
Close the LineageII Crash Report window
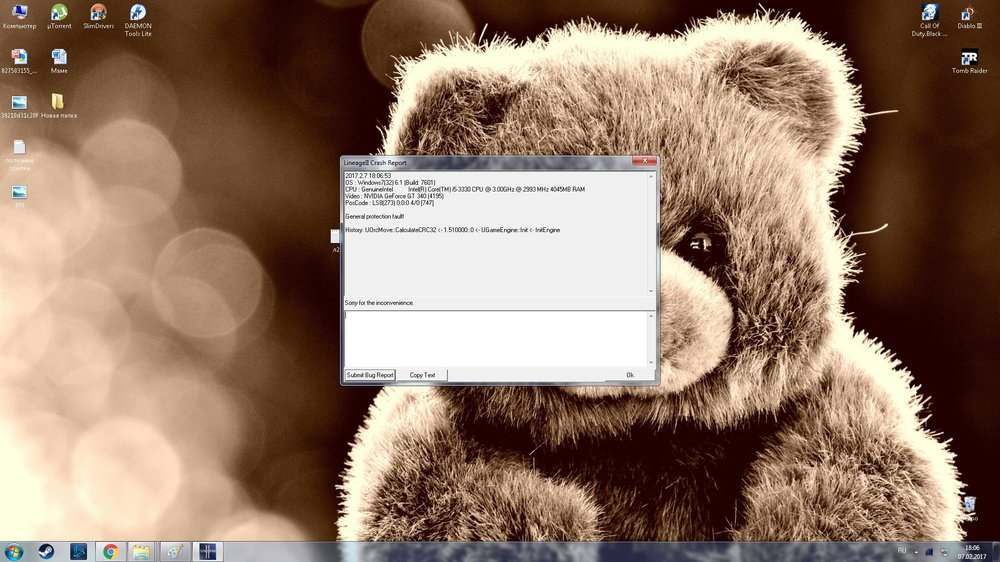click(643, 162)
